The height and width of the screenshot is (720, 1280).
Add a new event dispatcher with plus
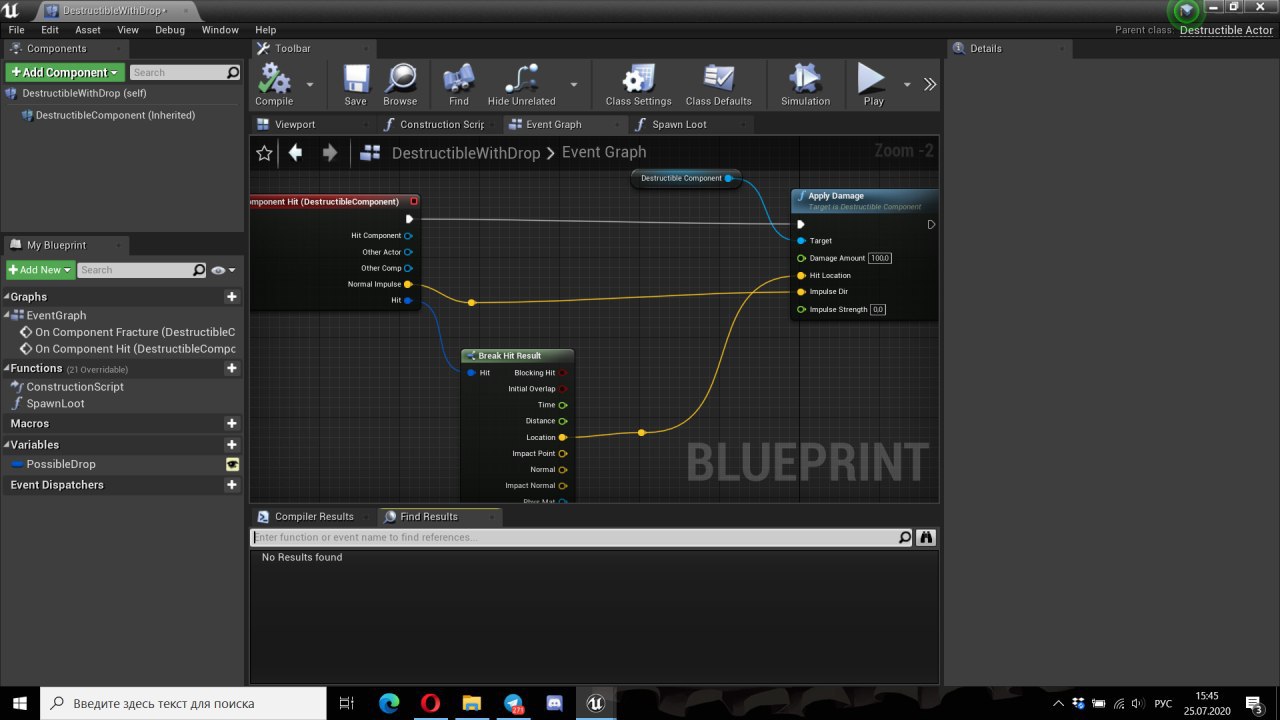[232, 485]
